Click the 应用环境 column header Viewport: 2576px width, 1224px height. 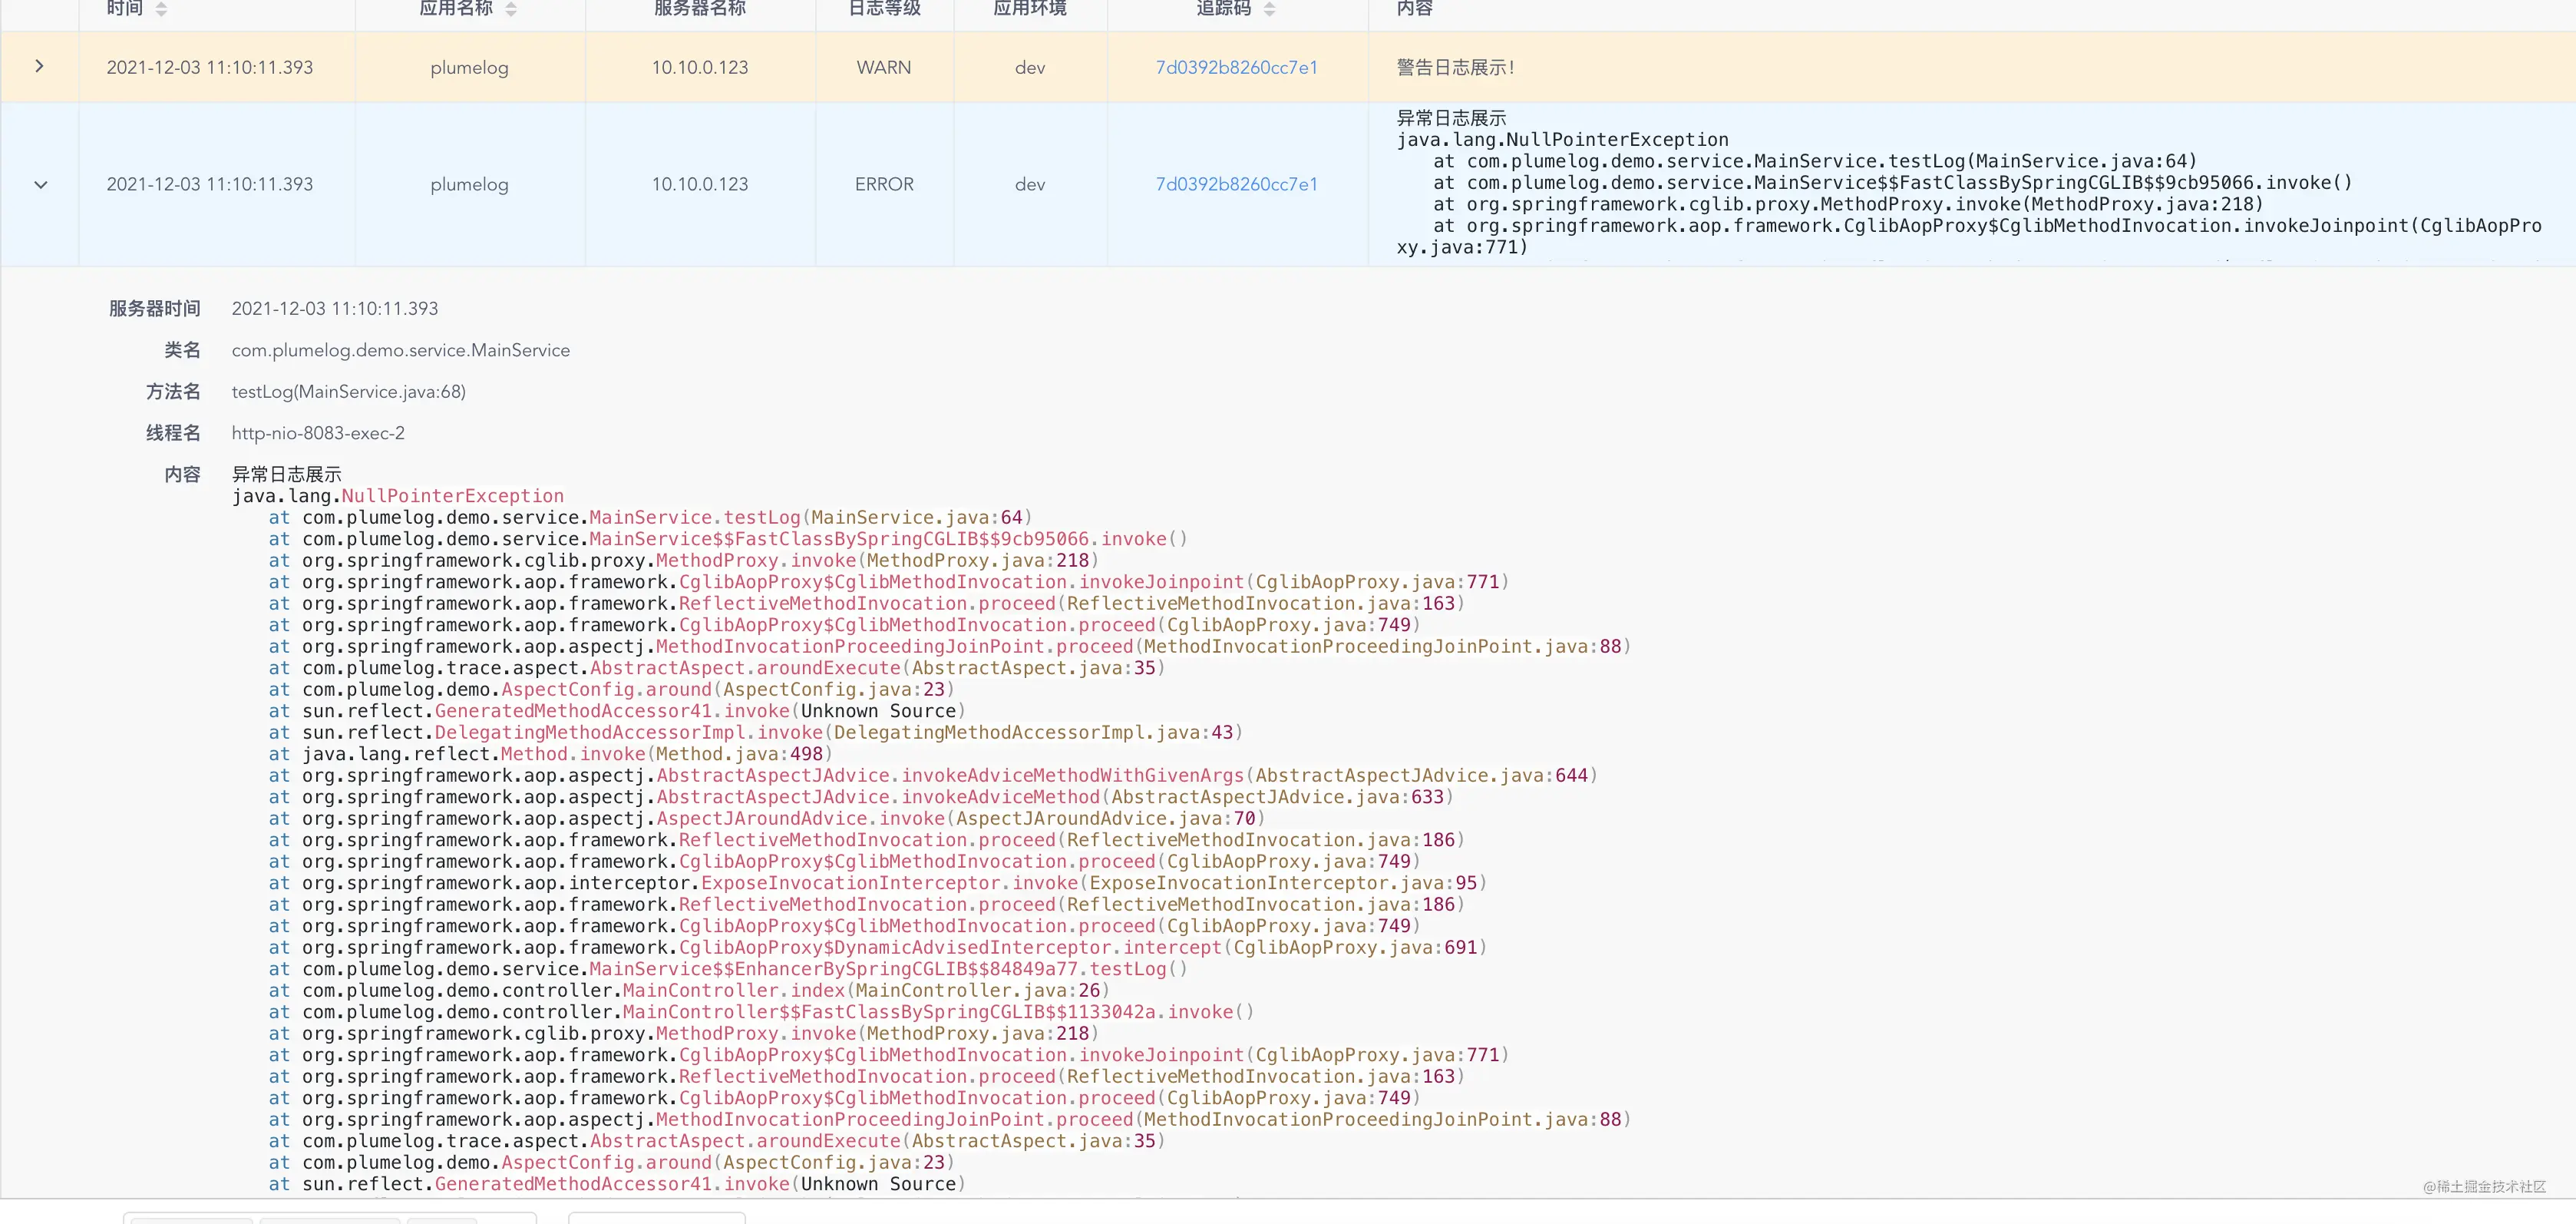coord(1030,8)
